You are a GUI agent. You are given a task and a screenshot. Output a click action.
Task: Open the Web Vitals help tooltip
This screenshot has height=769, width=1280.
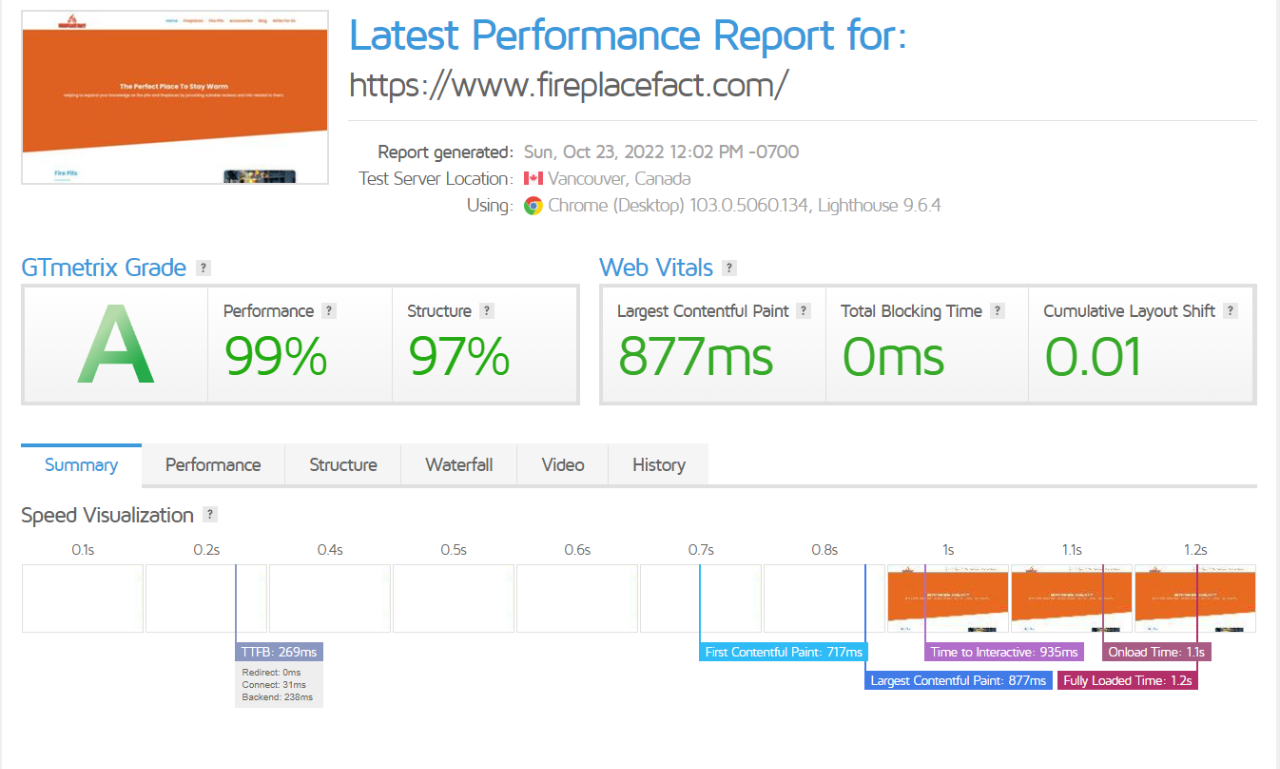click(x=729, y=267)
